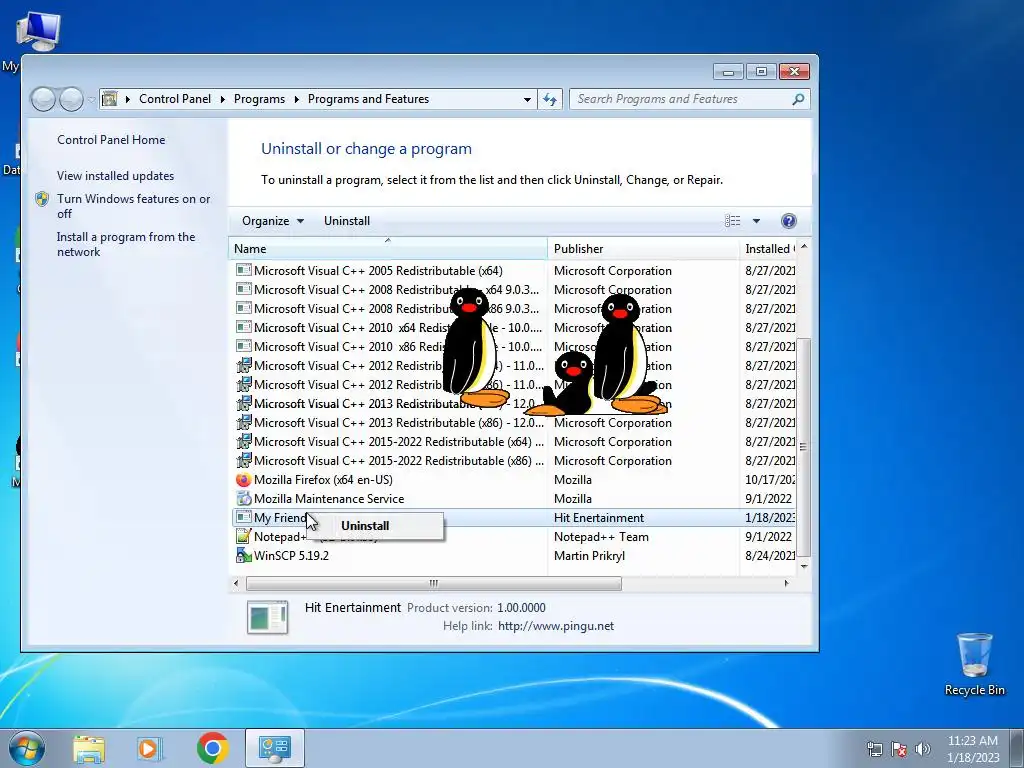
Task: Open the help question mark icon
Action: 788,221
